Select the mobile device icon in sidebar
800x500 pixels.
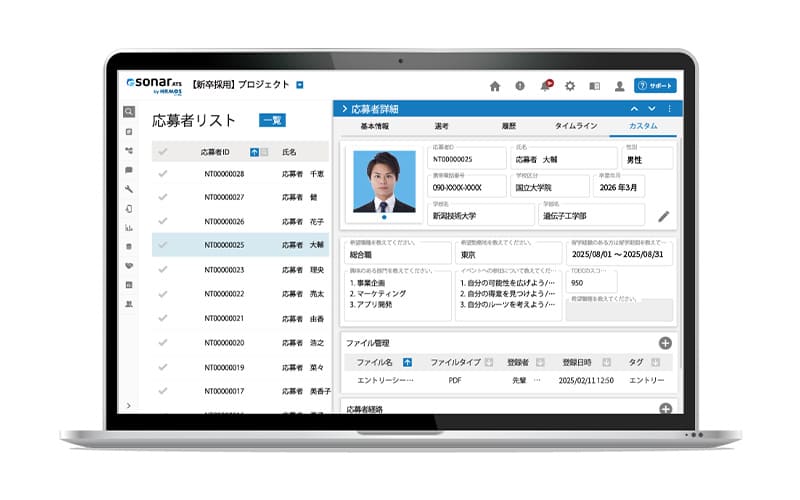point(129,209)
